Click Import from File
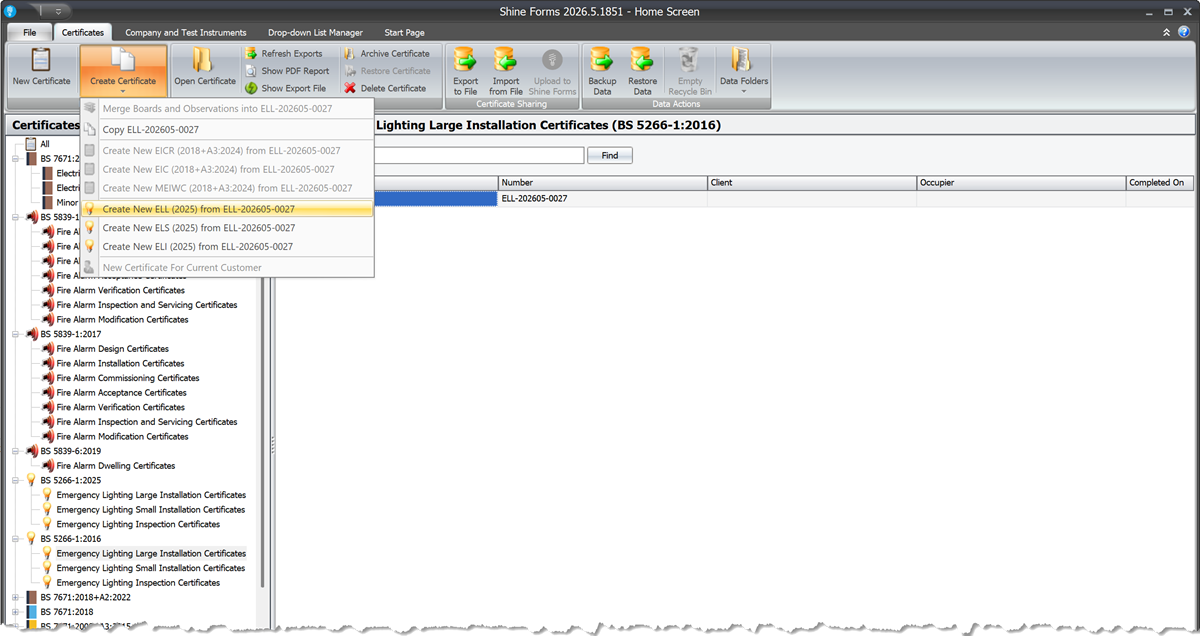Image resolution: width=1200 pixels, height=636 pixels. pyautogui.click(x=505, y=71)
